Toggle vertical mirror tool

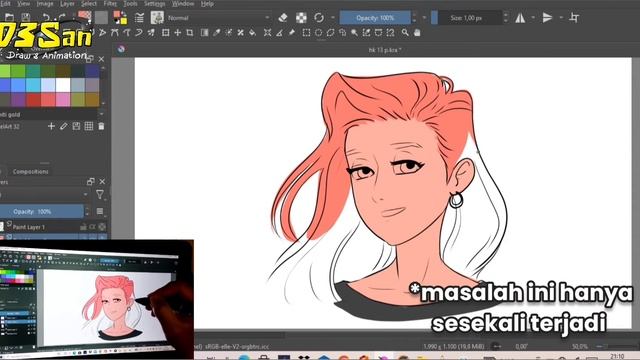[x=547, y=18]
